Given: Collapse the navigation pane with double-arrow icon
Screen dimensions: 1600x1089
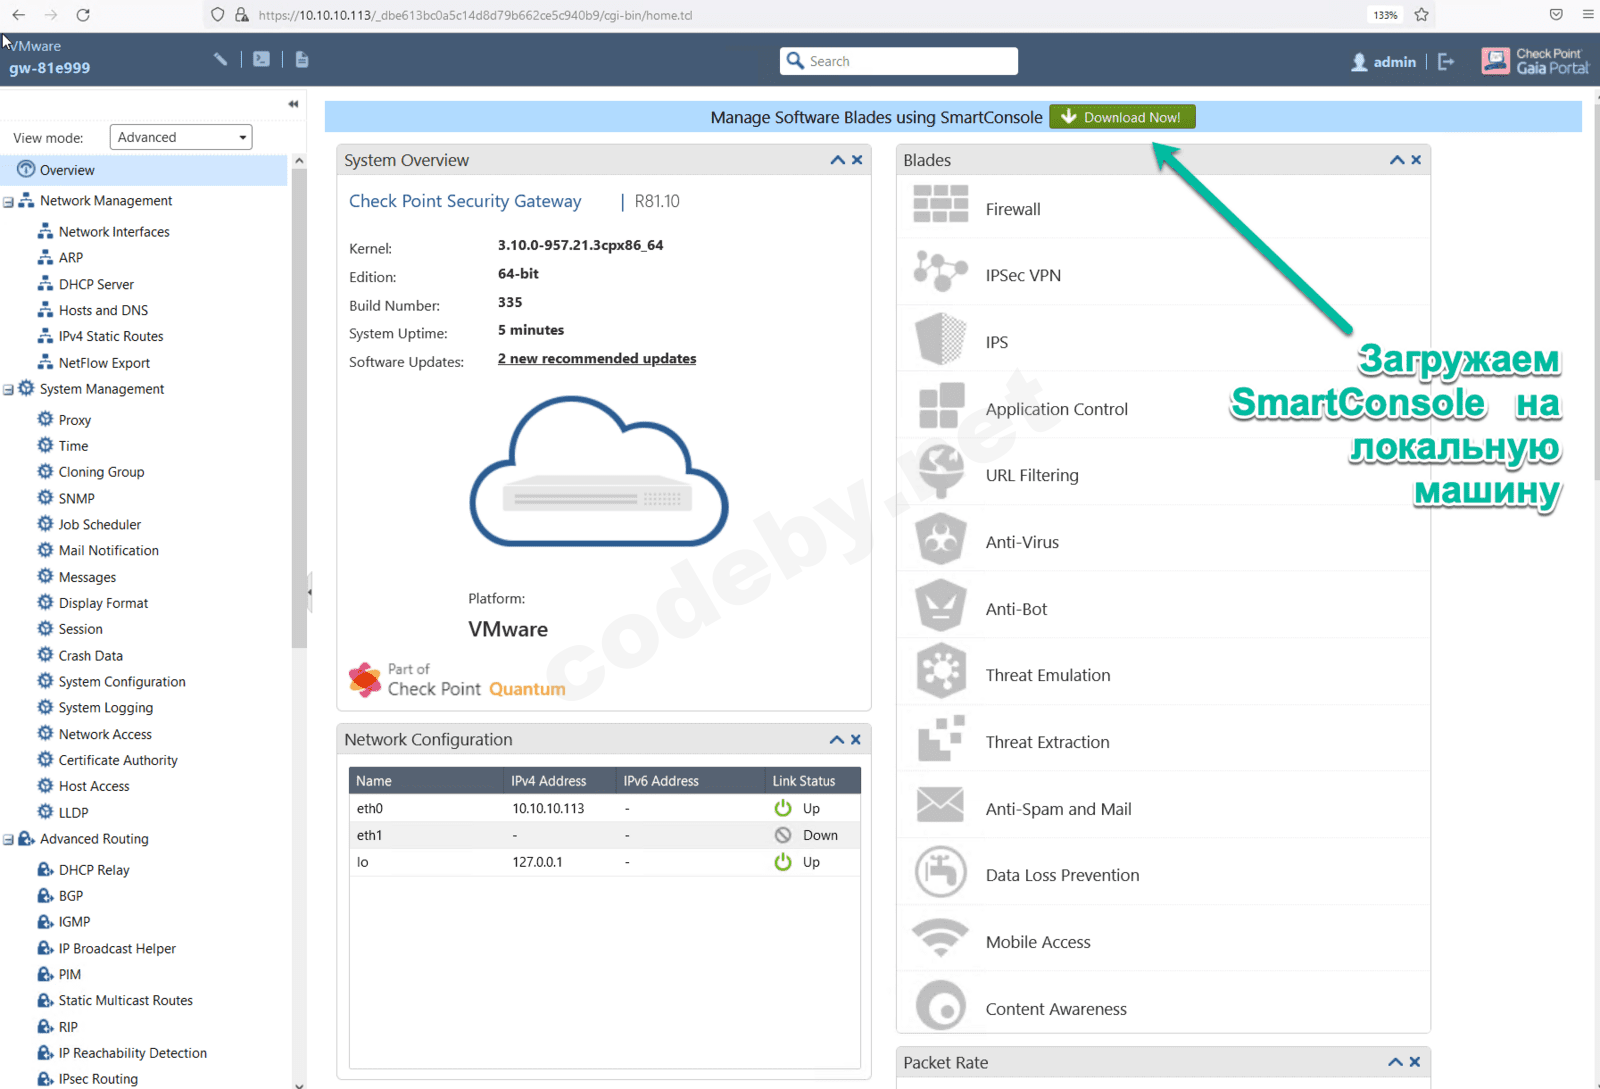Looking at the screenshot, I should click(293, 104).
